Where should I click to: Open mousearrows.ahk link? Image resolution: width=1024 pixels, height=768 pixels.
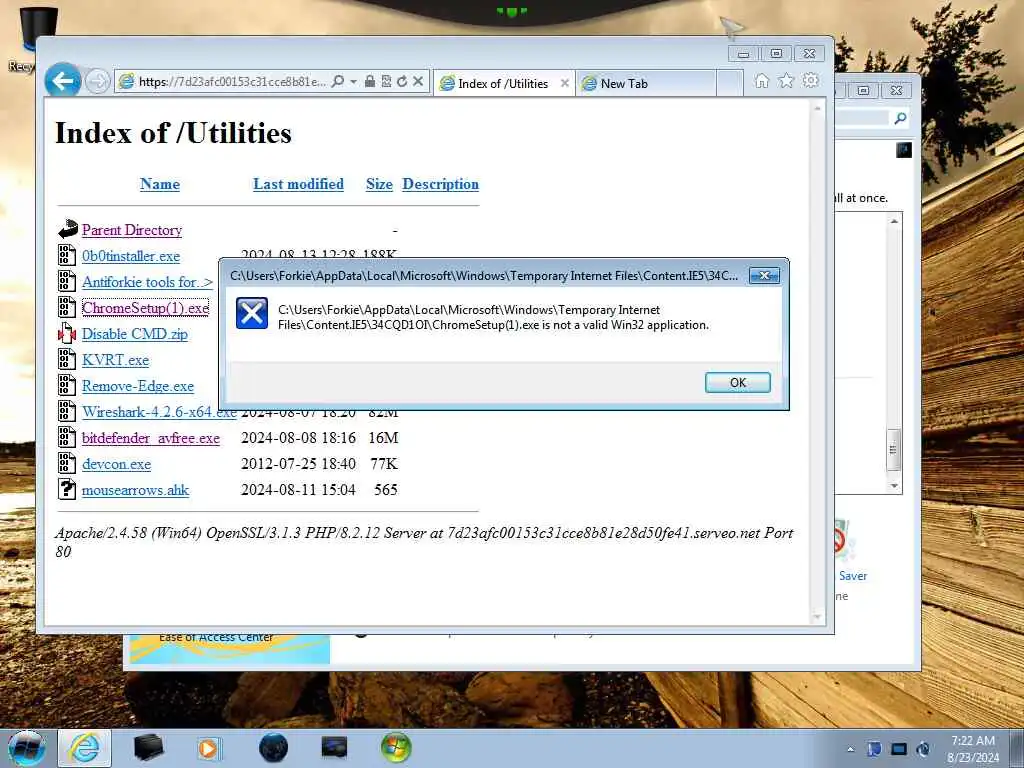pos(135,490)
